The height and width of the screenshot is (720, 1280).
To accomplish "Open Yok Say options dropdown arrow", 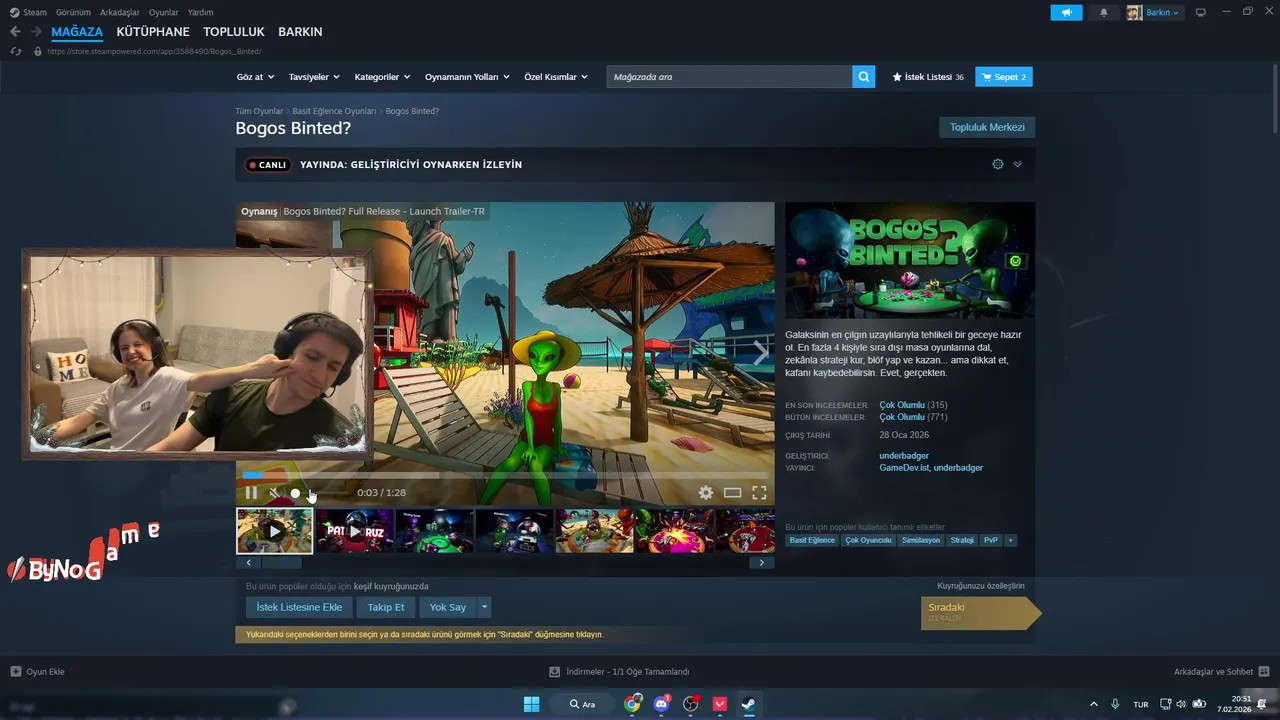I will 484,607.
